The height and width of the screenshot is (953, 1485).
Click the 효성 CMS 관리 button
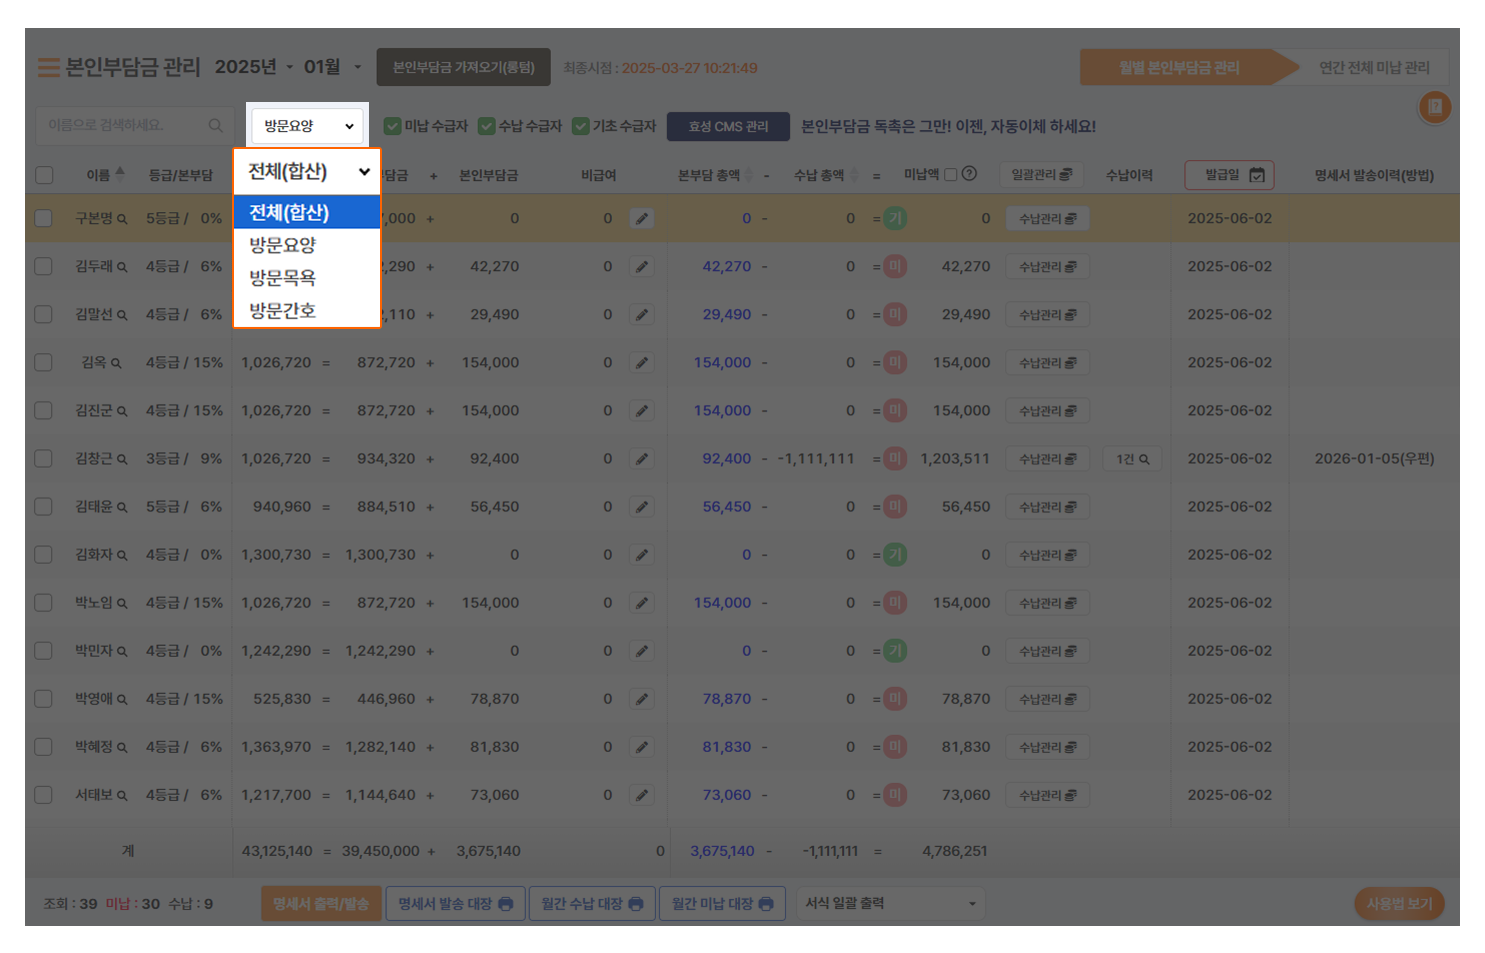[728, 127]
